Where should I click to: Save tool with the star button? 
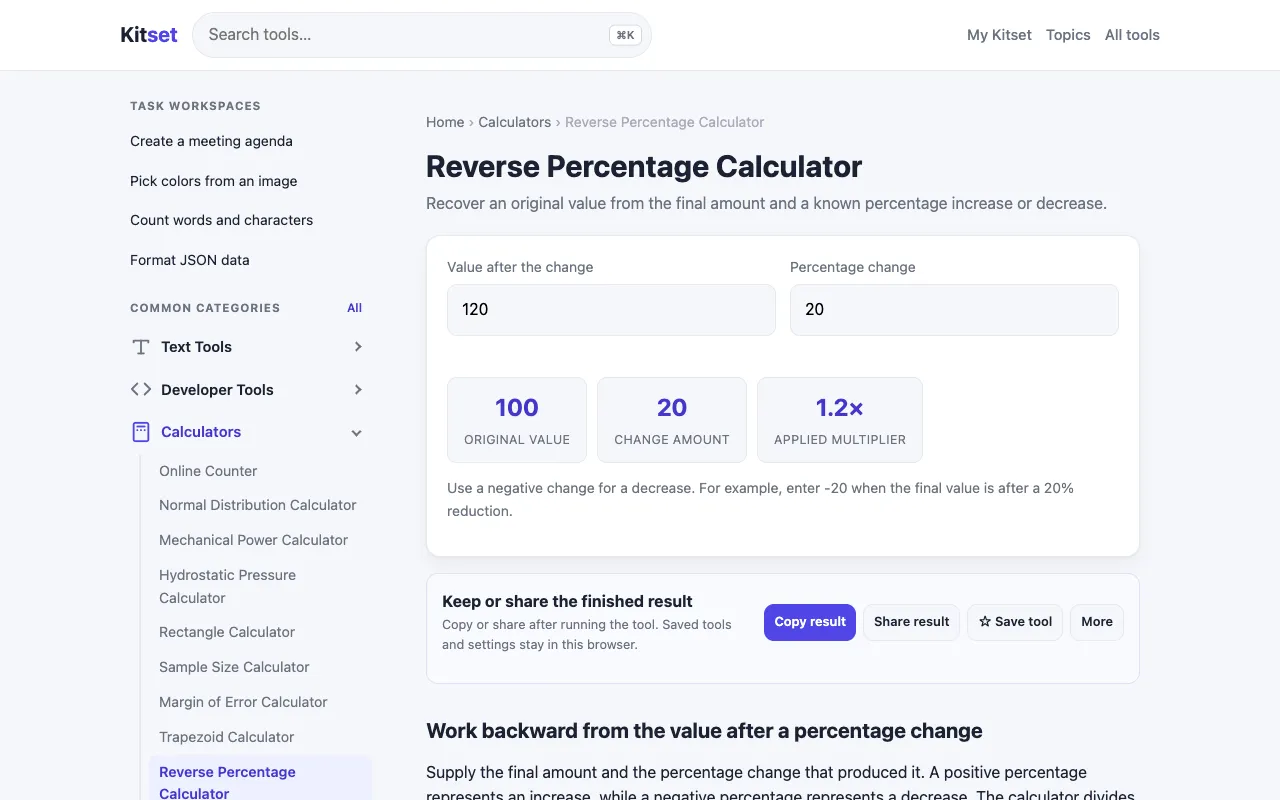click(x=1015, y=622)
